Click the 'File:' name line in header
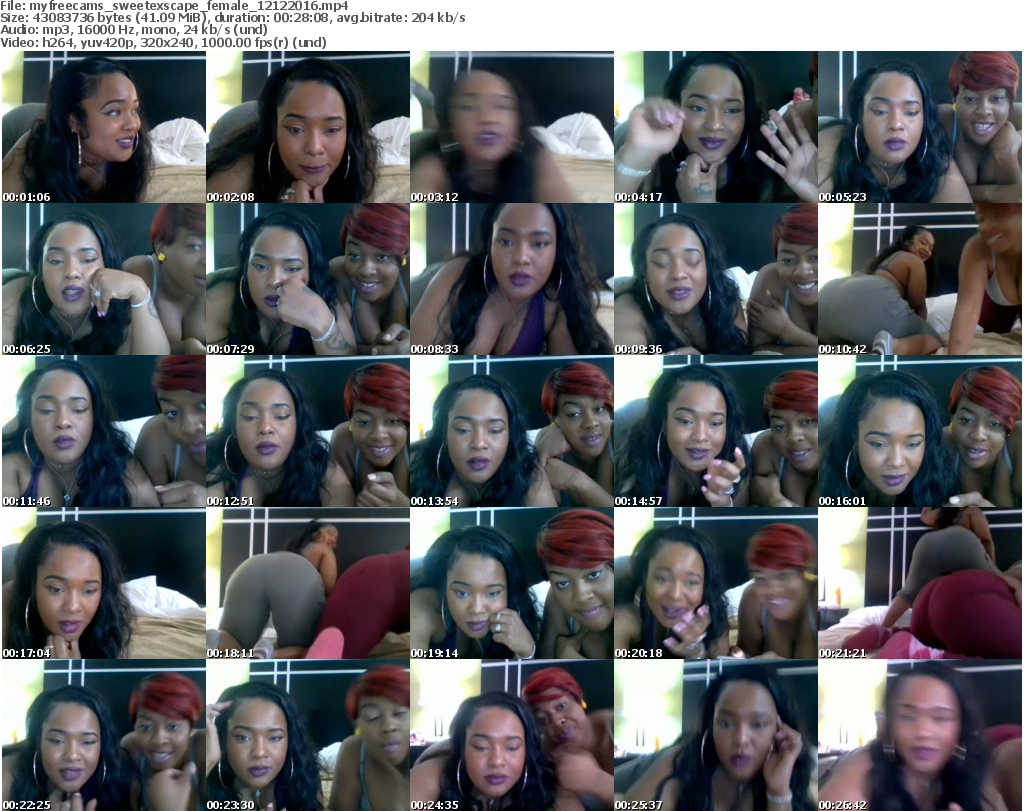 (174, 6)
